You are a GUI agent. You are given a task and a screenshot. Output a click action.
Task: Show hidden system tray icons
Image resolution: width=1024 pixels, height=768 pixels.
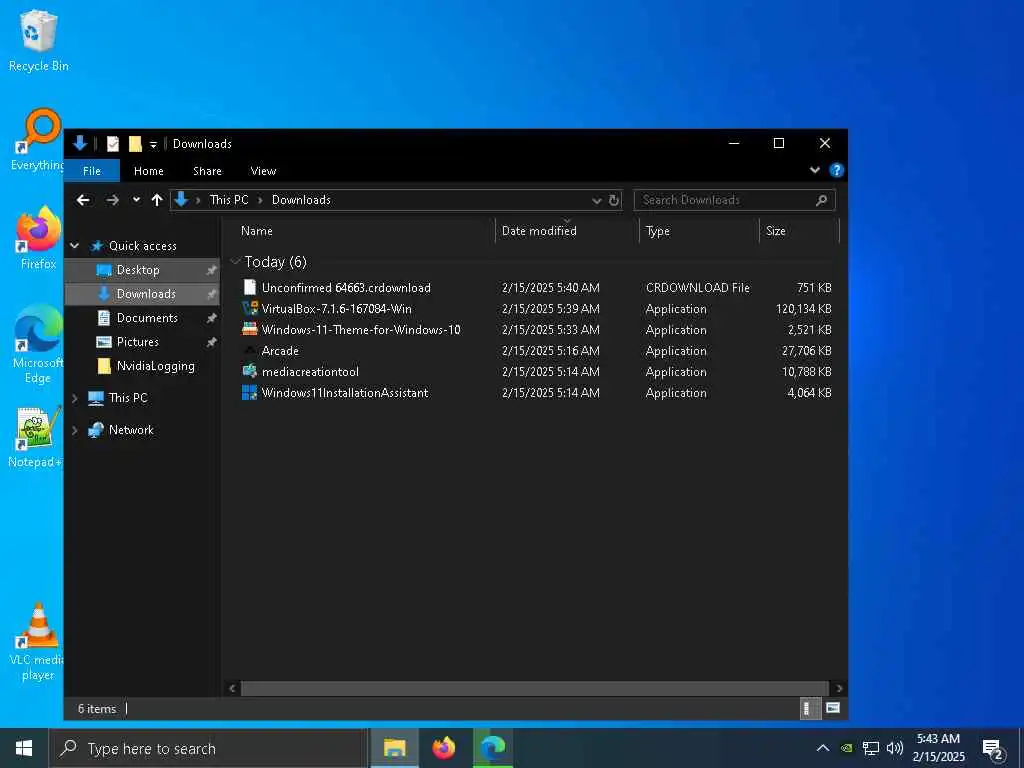click(823, 748)
